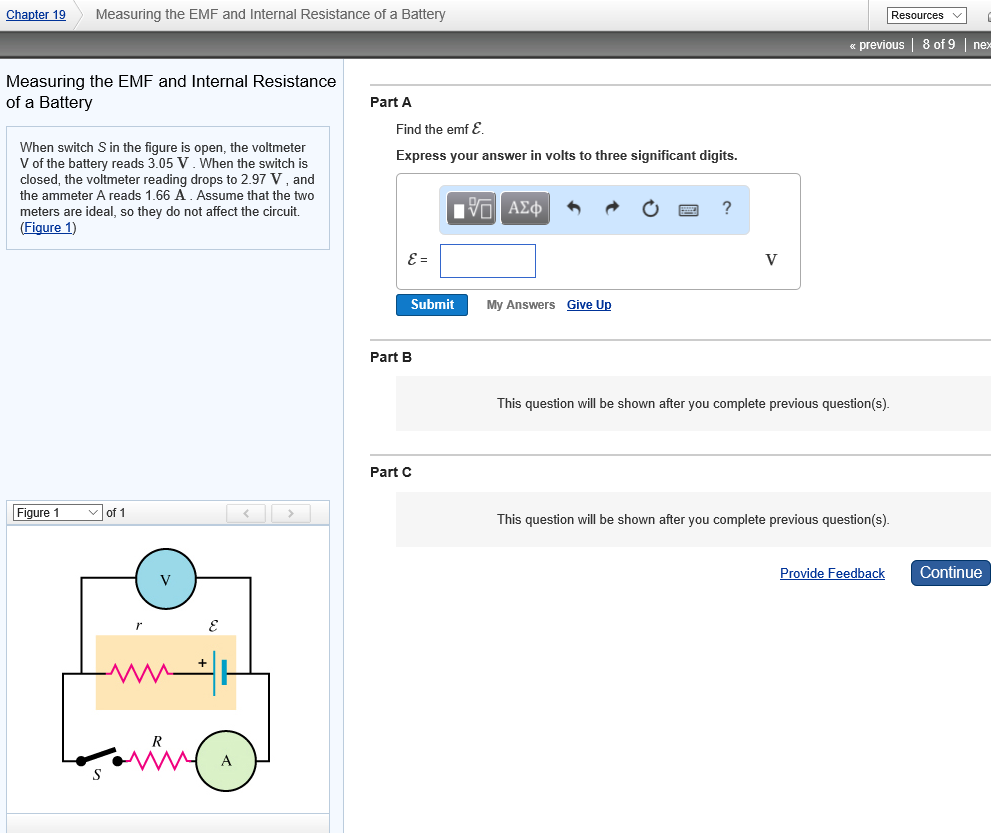This screenshot has width=991, height=833.
Task: Click the Continue button
Action: click(x=949, y=572)
